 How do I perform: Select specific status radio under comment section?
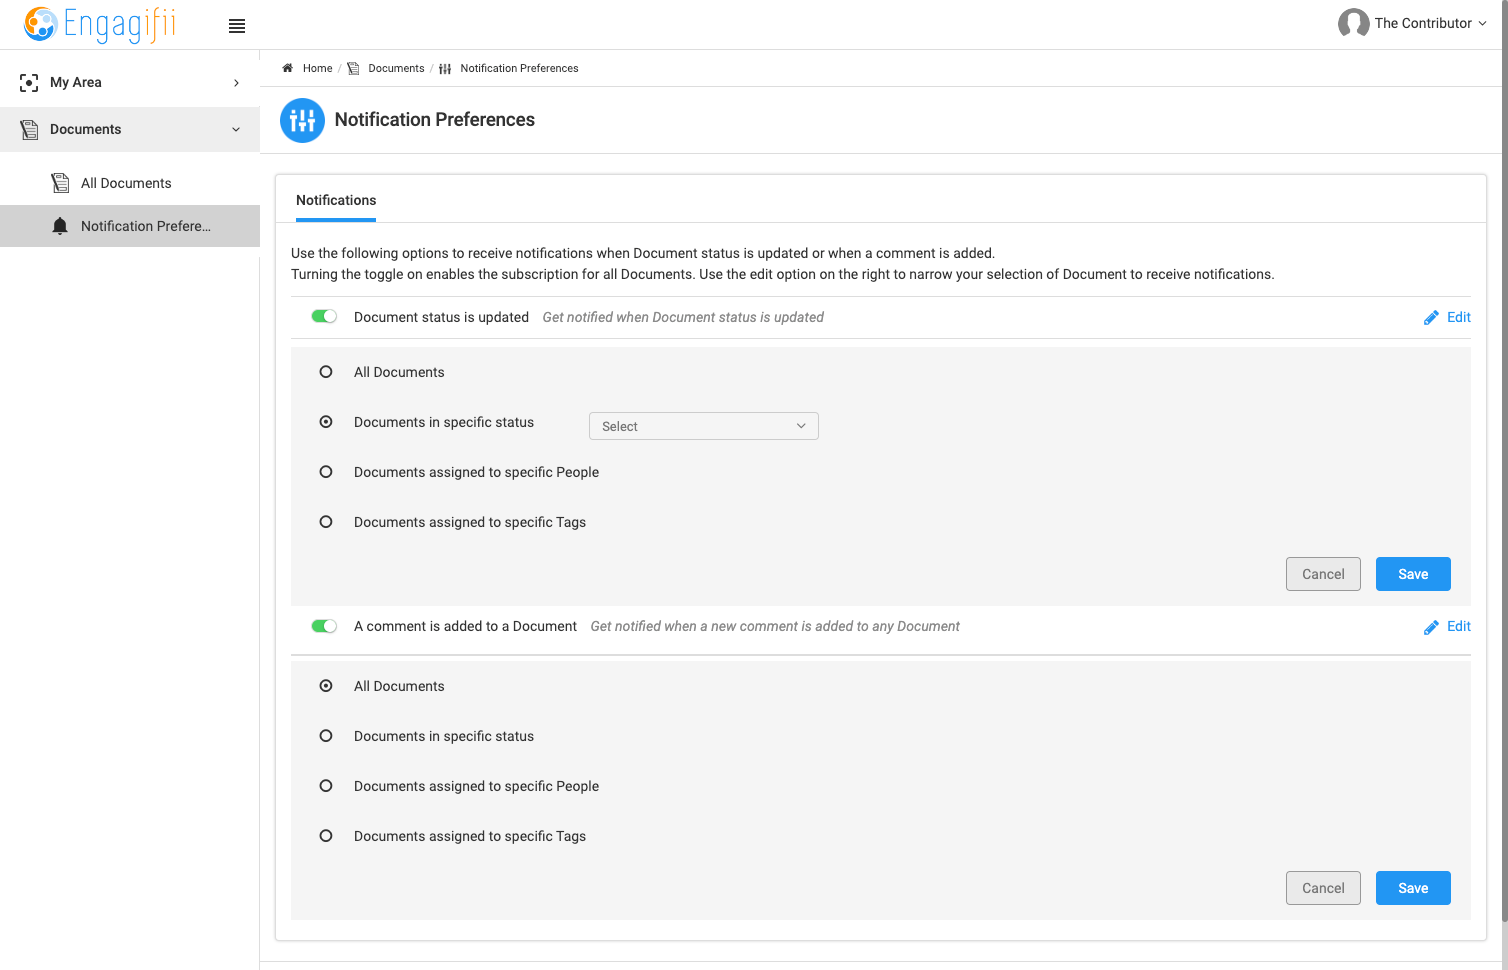(326, 736)
